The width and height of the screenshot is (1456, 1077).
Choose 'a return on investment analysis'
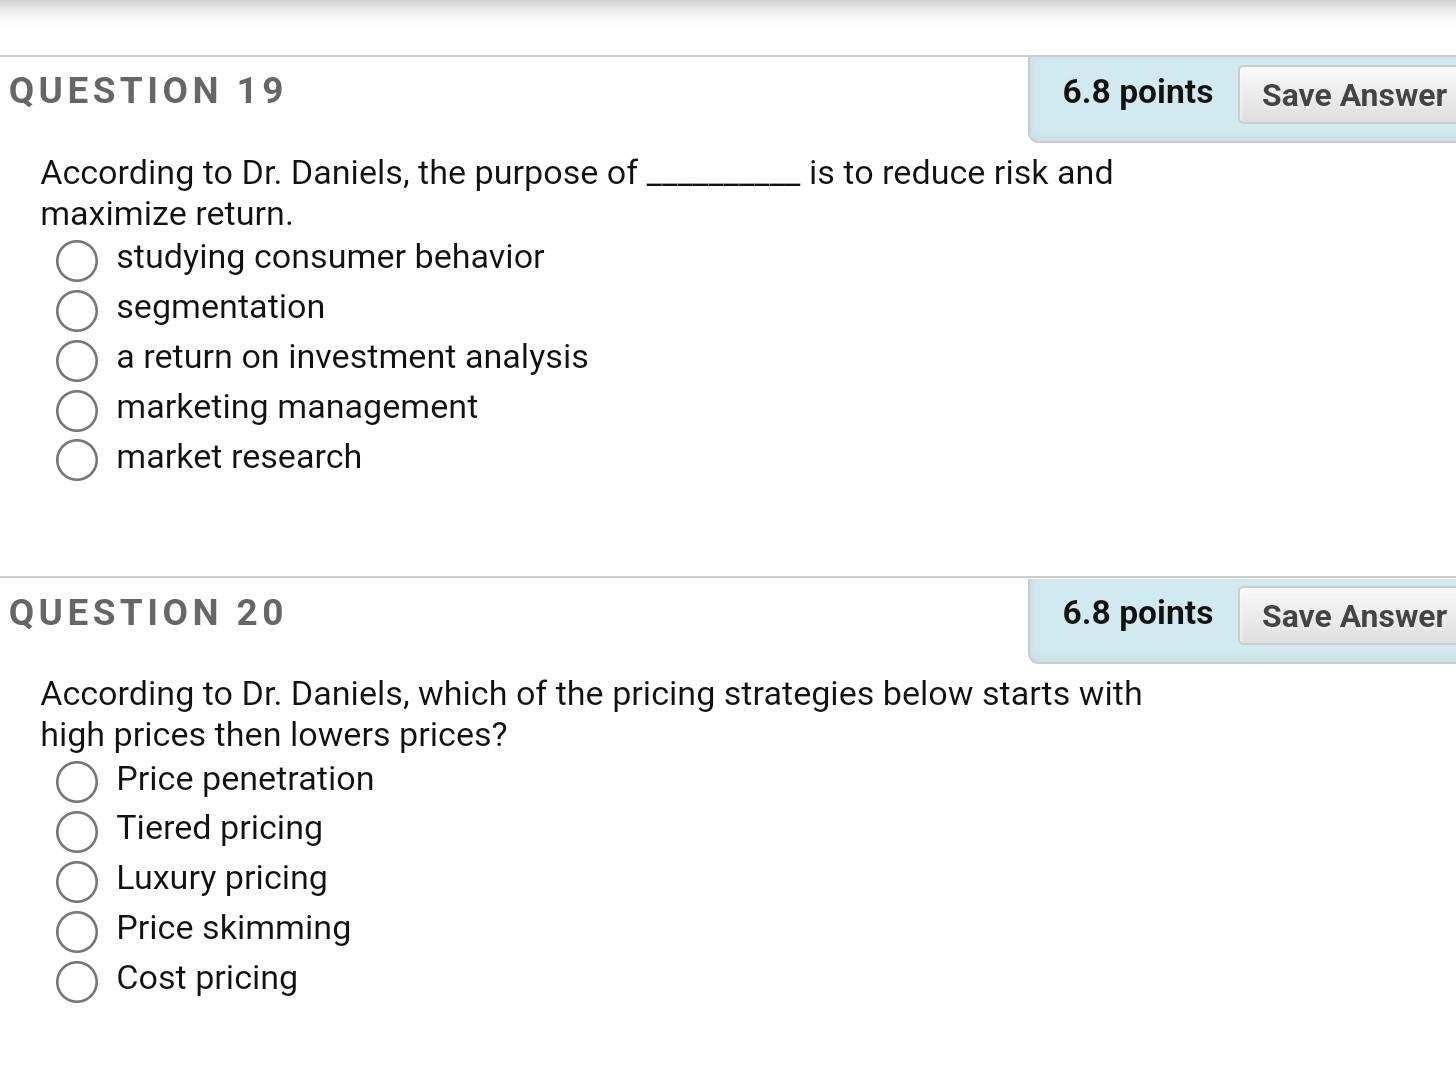pos(77,361)
